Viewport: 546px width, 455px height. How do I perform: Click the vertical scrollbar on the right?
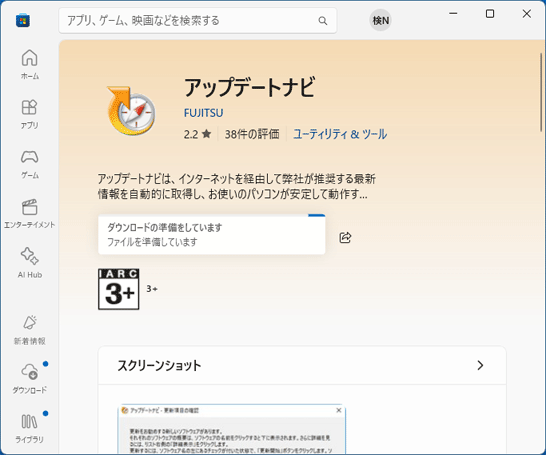pos(541,92)
